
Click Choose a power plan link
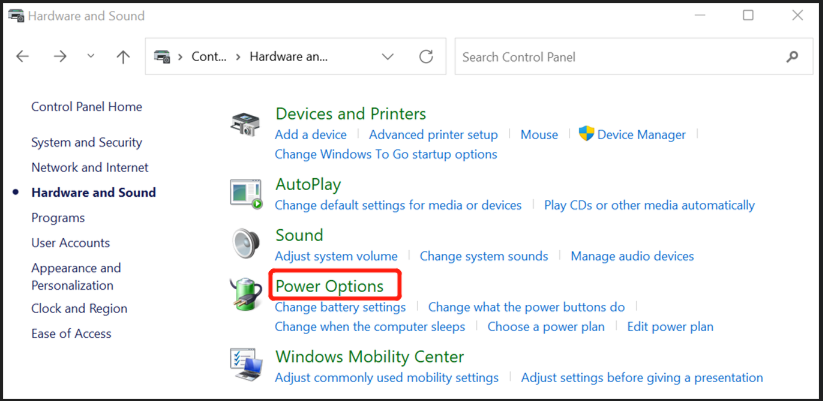pyautogui.click(x=546, y=326)
